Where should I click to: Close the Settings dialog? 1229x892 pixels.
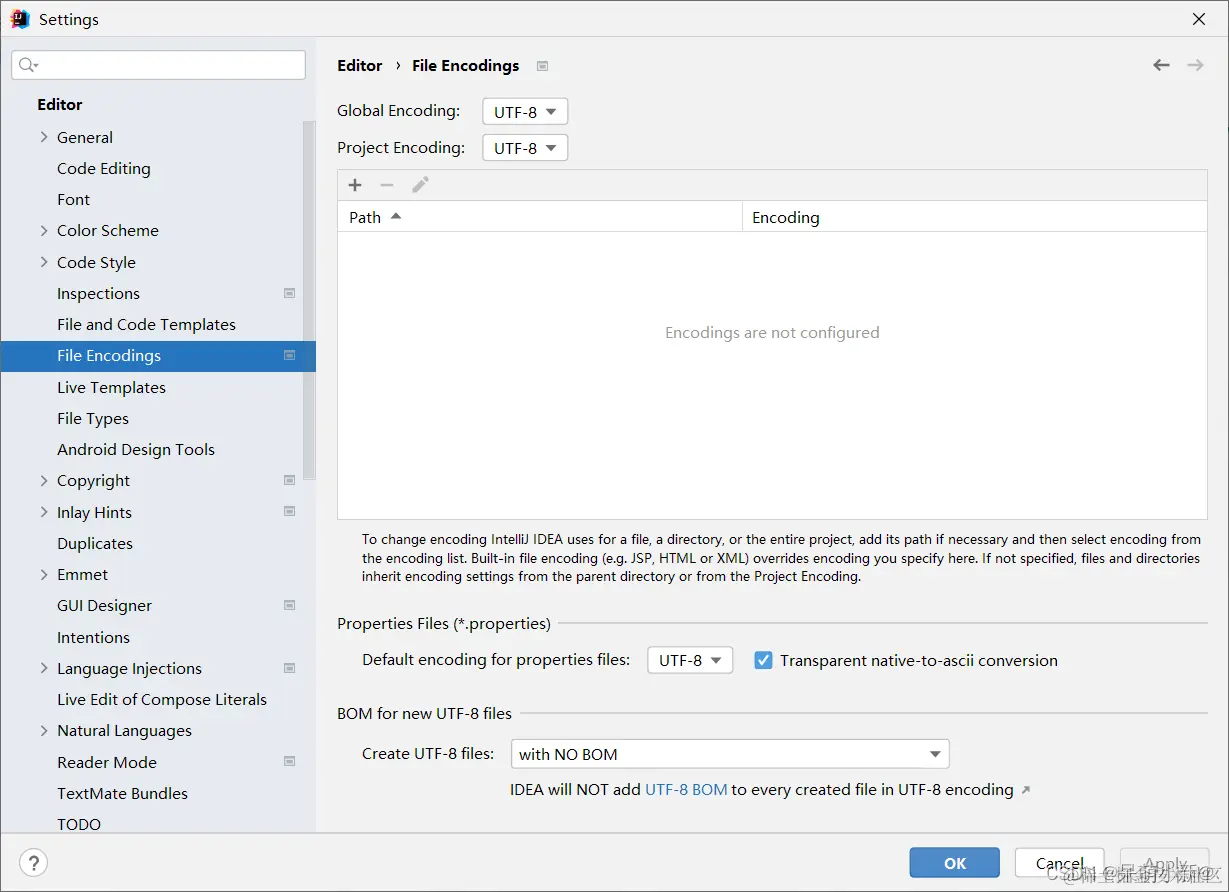(x=1198, y=19)
